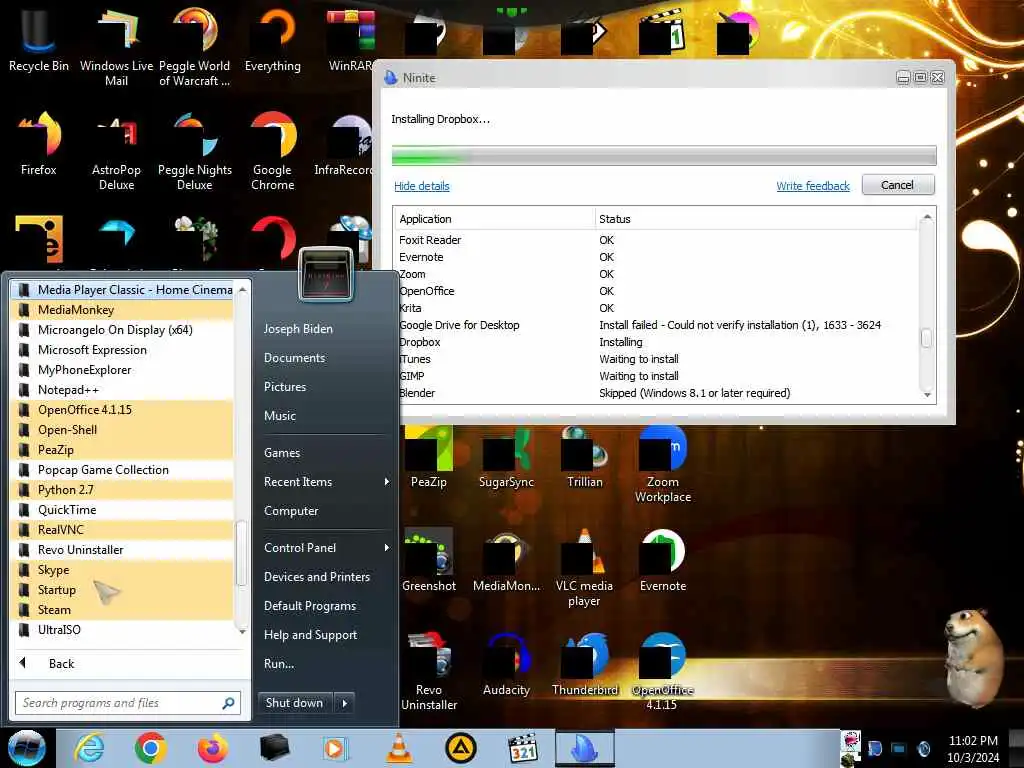Image resolution: width=1024 pixels, height=768 pixels.
Task: Open Internet Explorer in taskbar
Action: pos(89,748)
